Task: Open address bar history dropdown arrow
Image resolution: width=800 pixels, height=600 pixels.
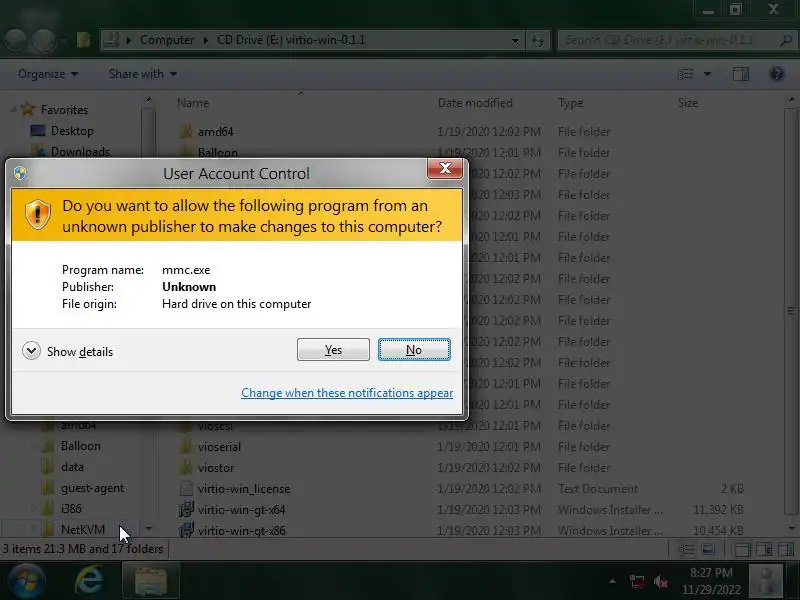Action: (515, 40)
